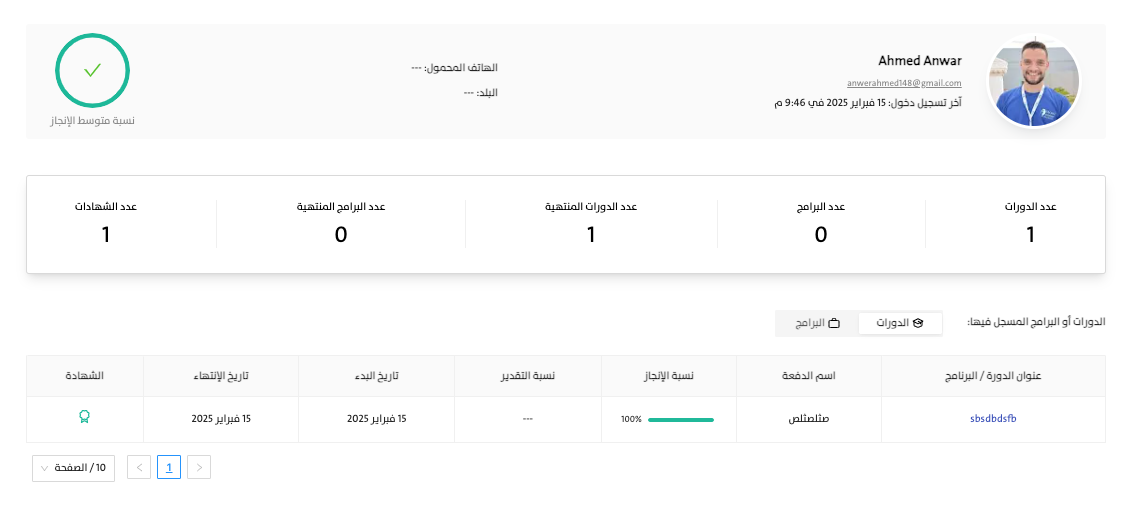The height and width of the screenshot is (508, 1139).
Task: Click the Ahmed Anwar user name
Action: pyautogui.click(x=919, y=61)
